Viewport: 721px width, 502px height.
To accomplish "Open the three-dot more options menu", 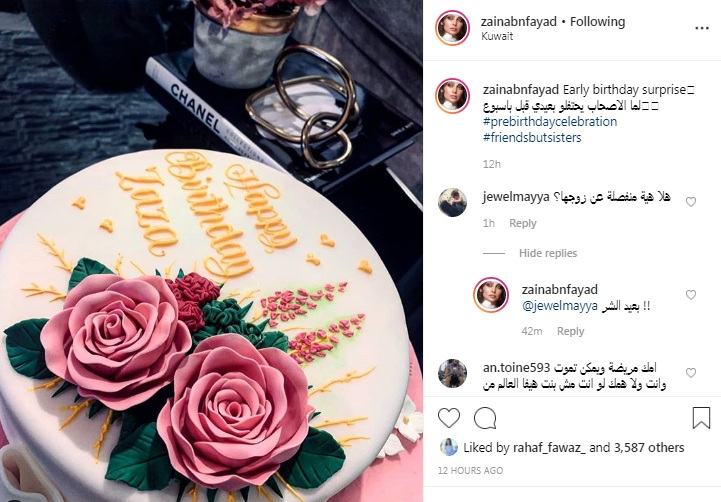I will [x=702, y=29].
